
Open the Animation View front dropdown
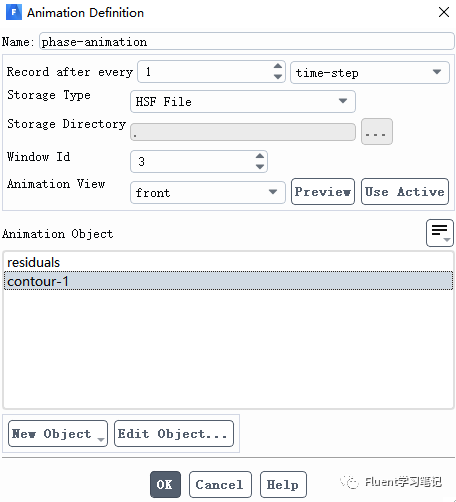point(208,192)
